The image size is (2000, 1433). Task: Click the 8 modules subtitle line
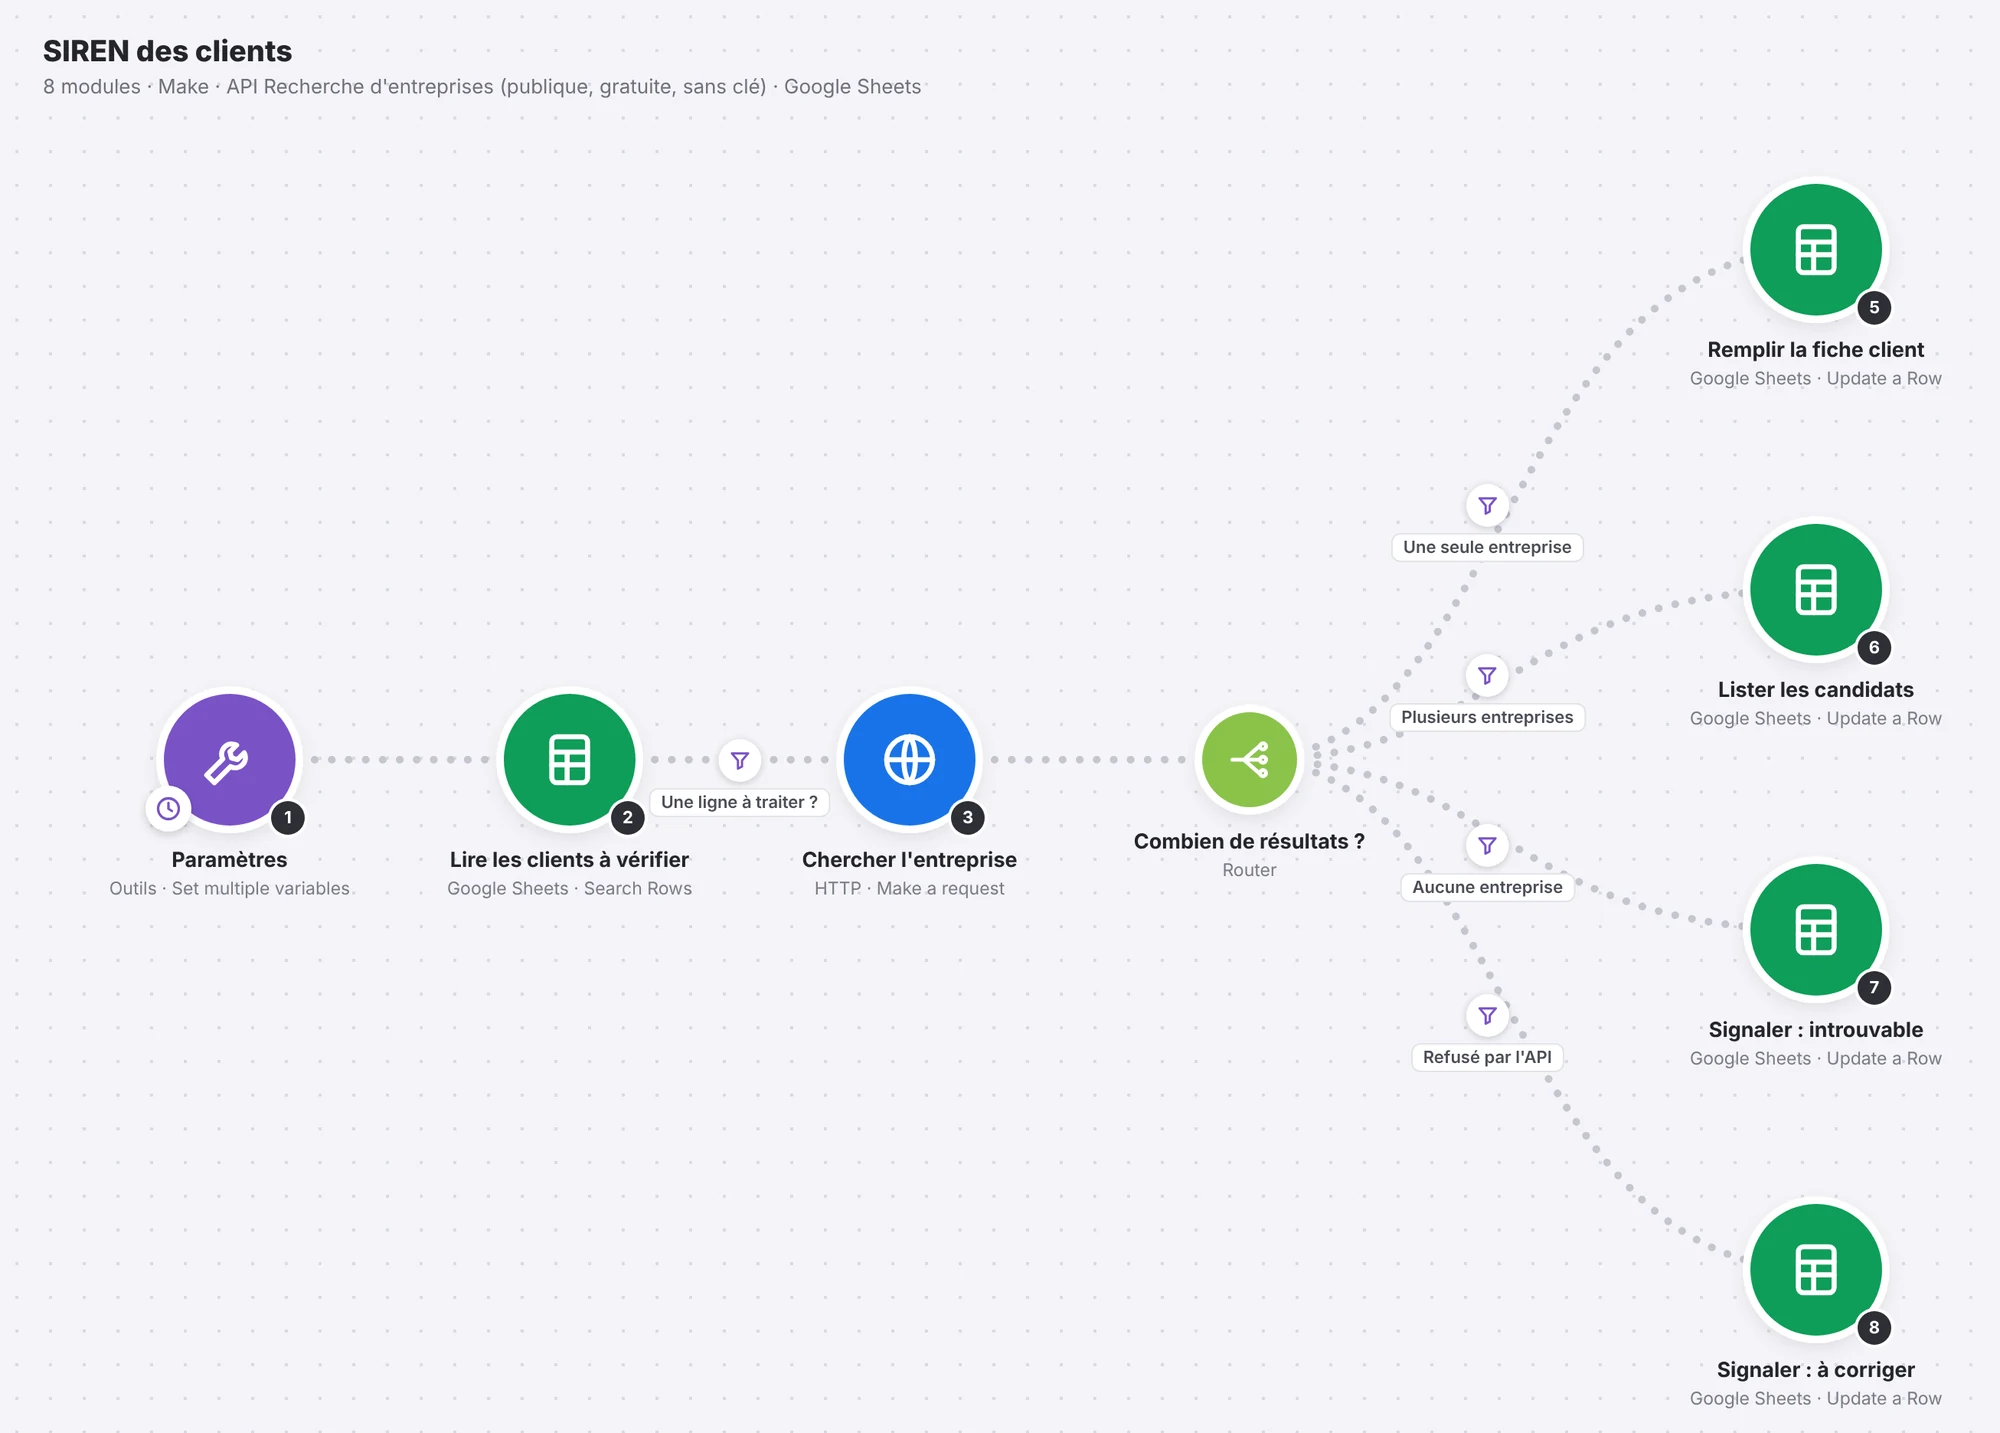point(482,87)
